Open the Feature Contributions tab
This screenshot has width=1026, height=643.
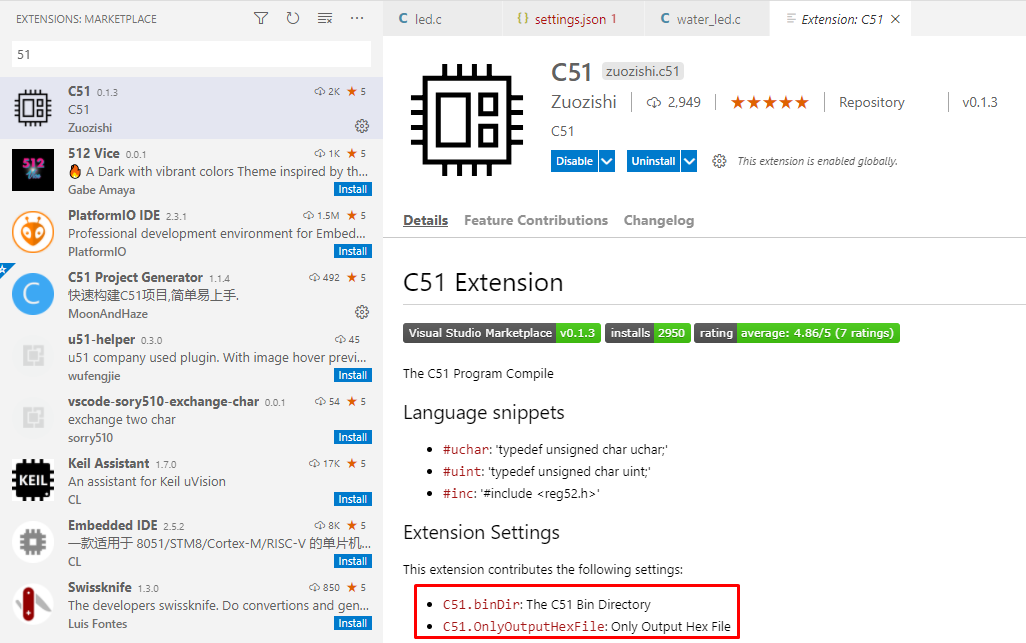(x=537, y=220)
